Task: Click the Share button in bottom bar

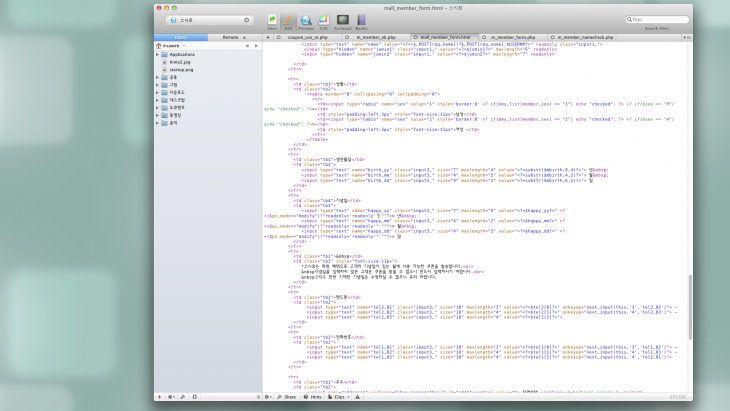Action: [286, 397]
